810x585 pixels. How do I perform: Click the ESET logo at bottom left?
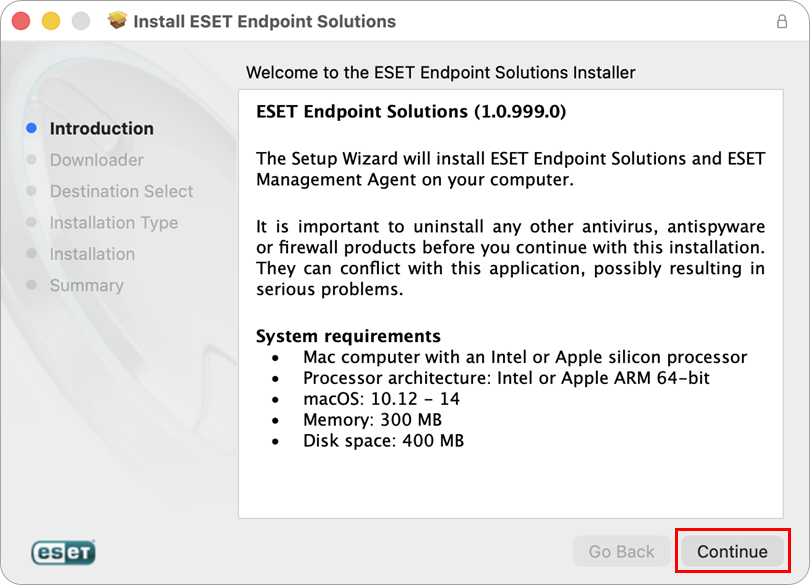[x=63, y=552]
